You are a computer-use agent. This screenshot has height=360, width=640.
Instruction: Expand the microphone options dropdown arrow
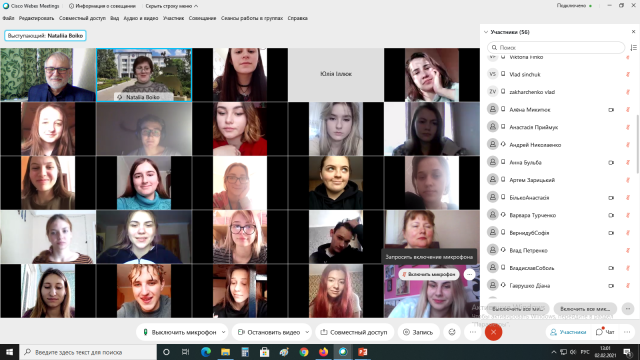[x=223, y=332]
